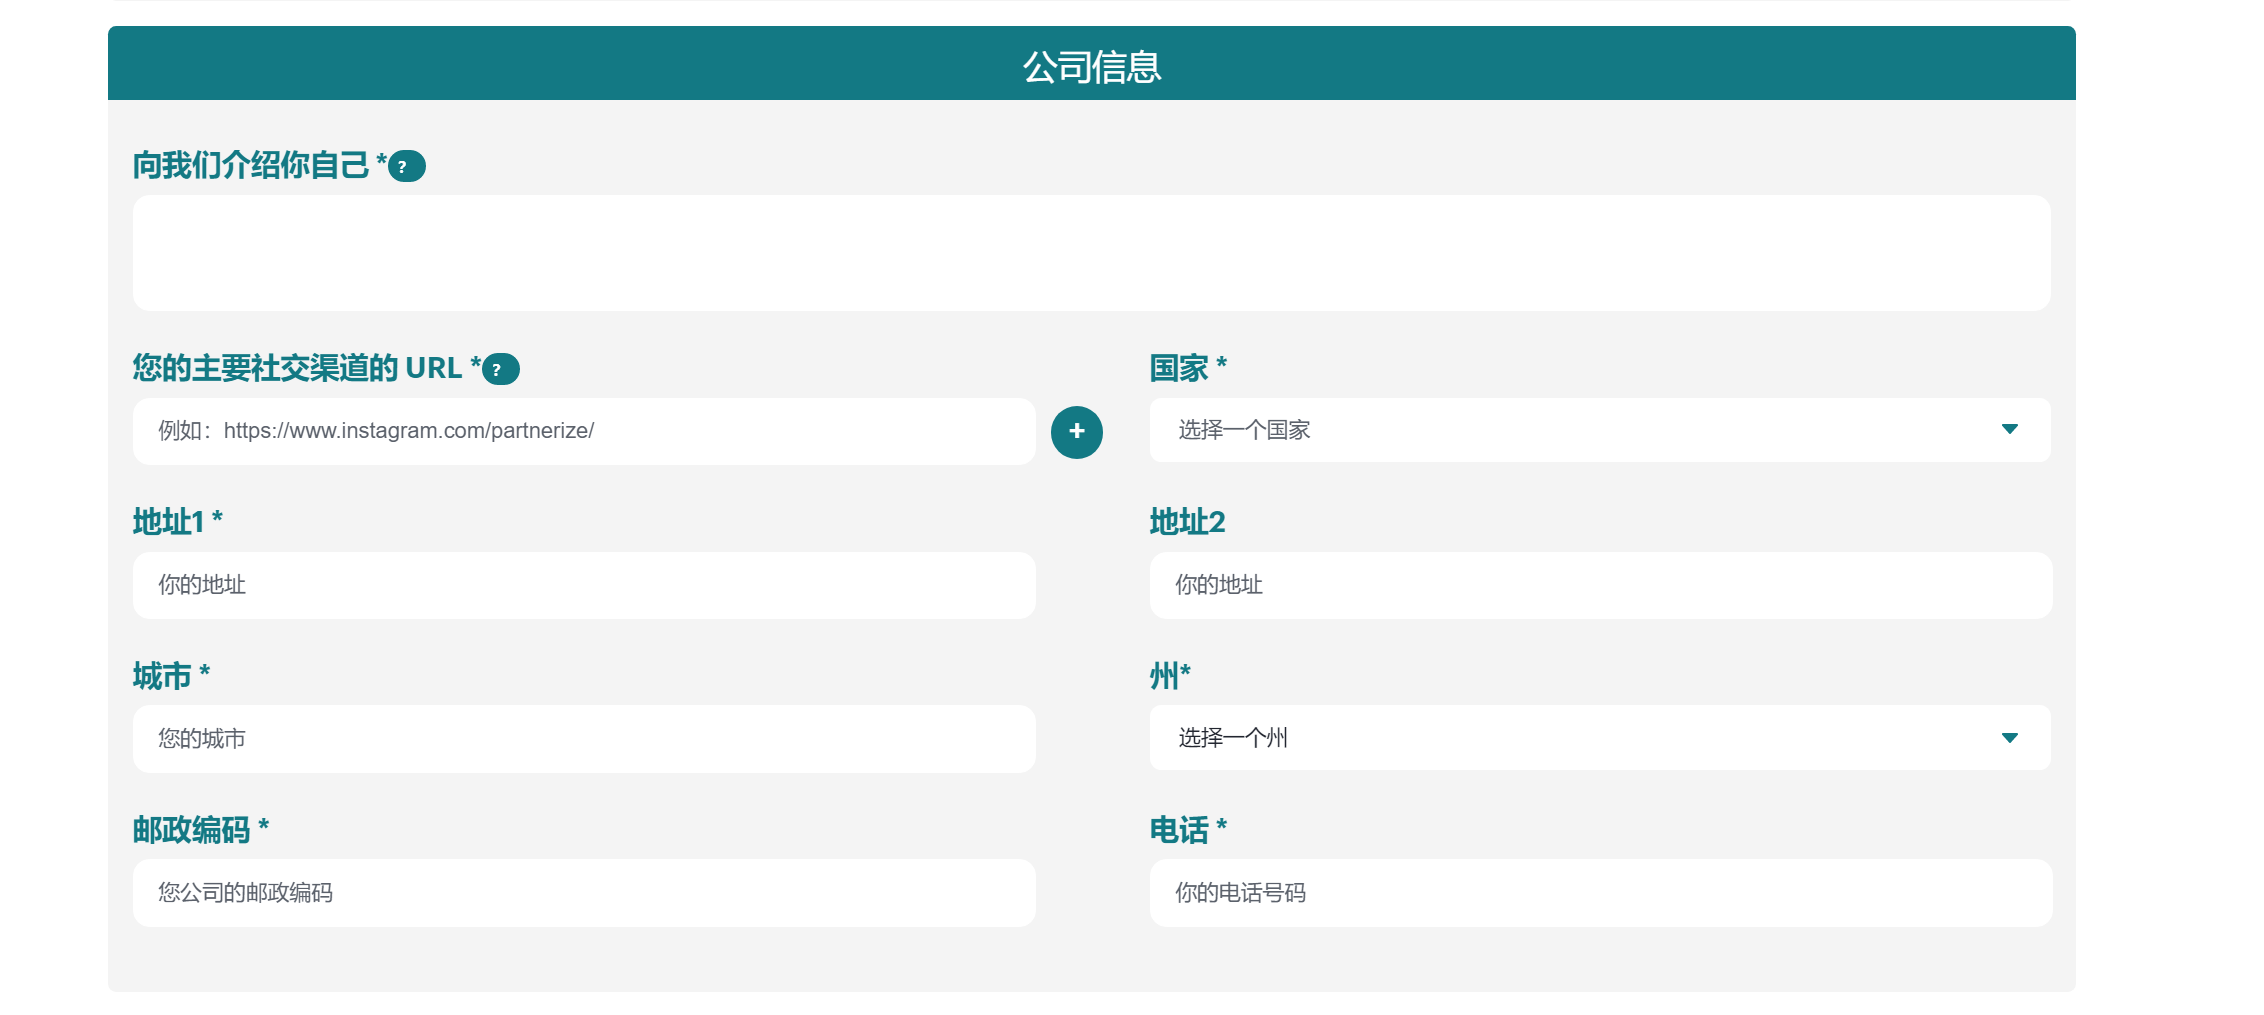Open the 选择一个国家 dropdown
The height and width of the screenshot is (1015, 2264).
tap(1599, 430)
